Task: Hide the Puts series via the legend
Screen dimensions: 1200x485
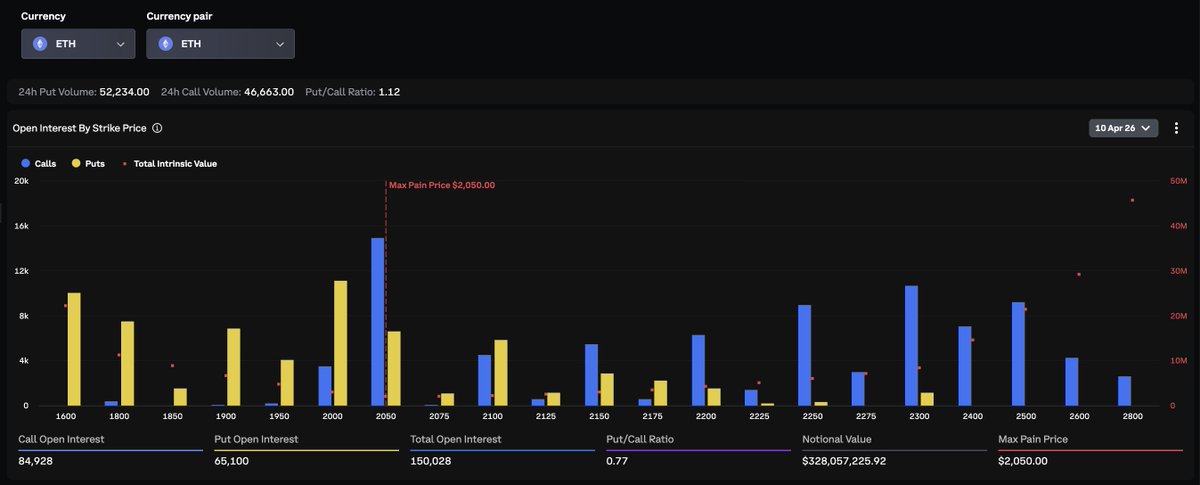Action: coord(88,163)
